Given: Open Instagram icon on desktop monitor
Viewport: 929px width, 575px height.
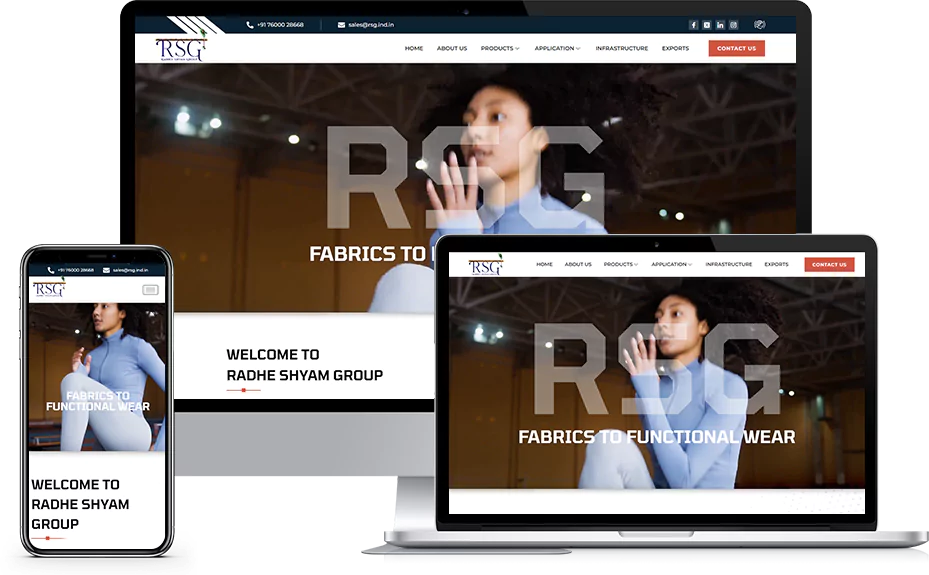Looking at the screenshot, I should pos(733,25).
